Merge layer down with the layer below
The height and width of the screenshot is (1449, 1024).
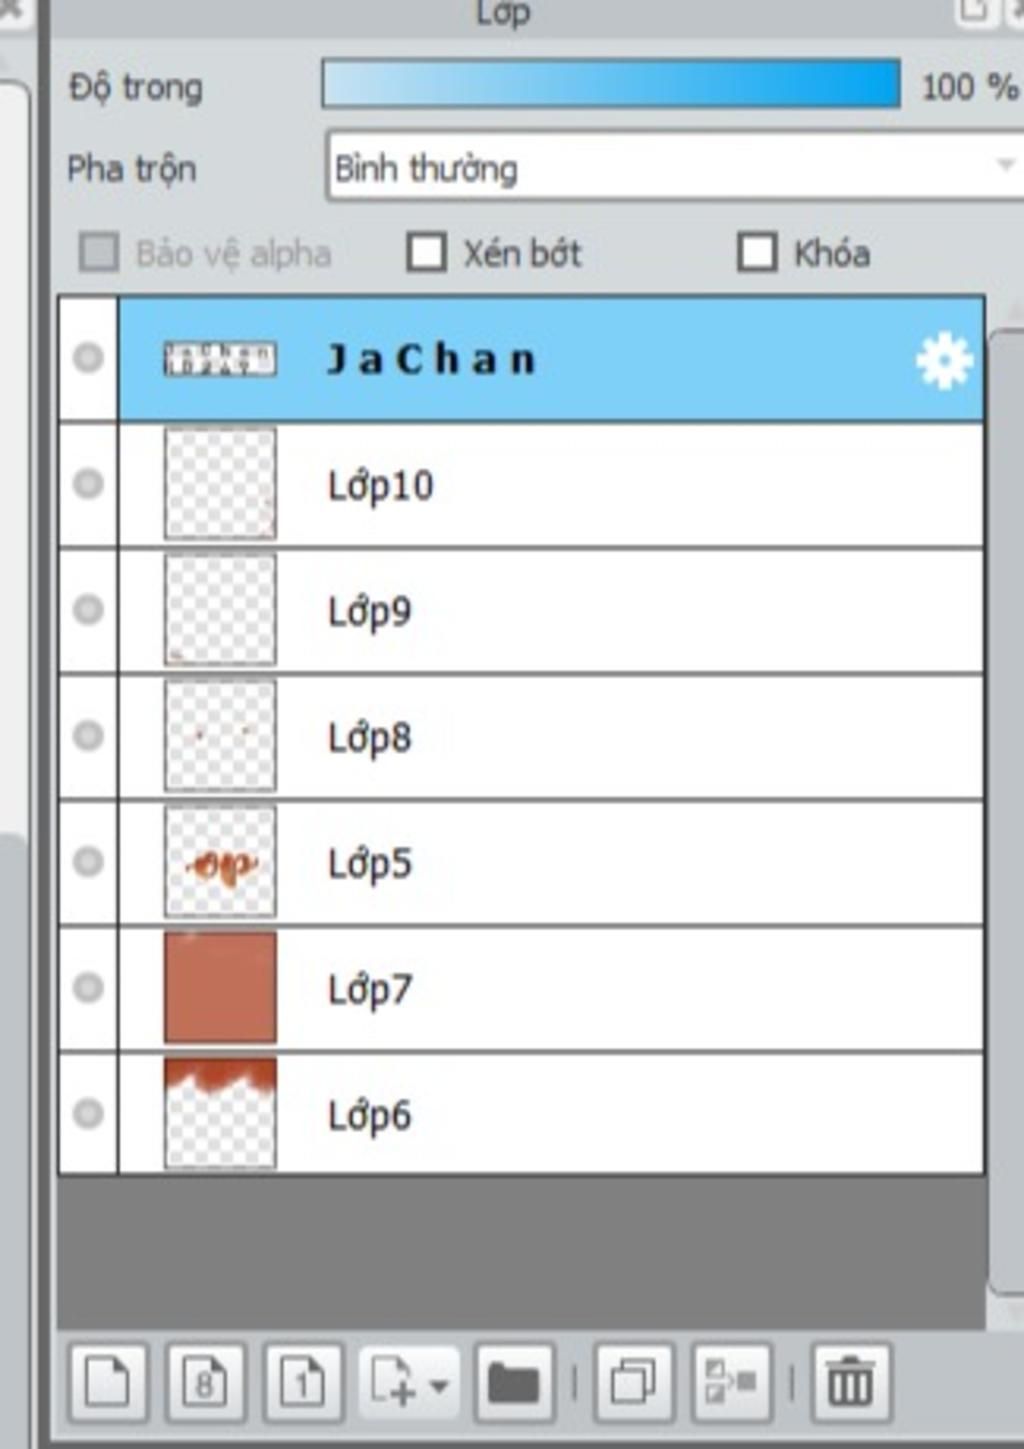click(x=731, y=1383)
